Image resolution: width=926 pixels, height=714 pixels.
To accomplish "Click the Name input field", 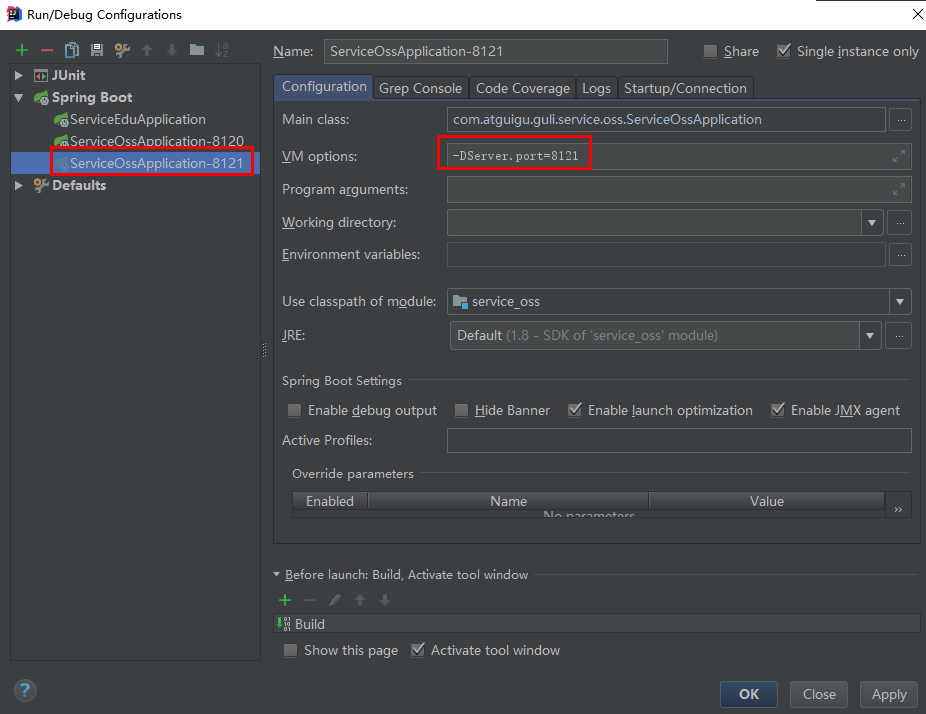I will pyautogui.click(x=495, y=51).
